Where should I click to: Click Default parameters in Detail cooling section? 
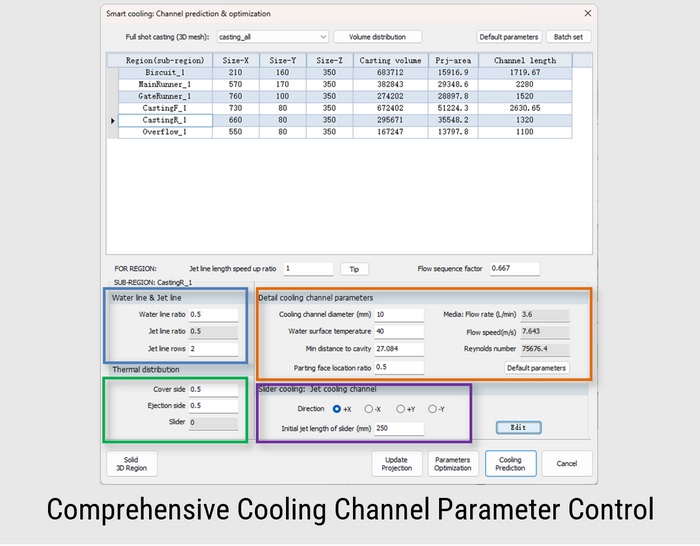click(536, 368)
